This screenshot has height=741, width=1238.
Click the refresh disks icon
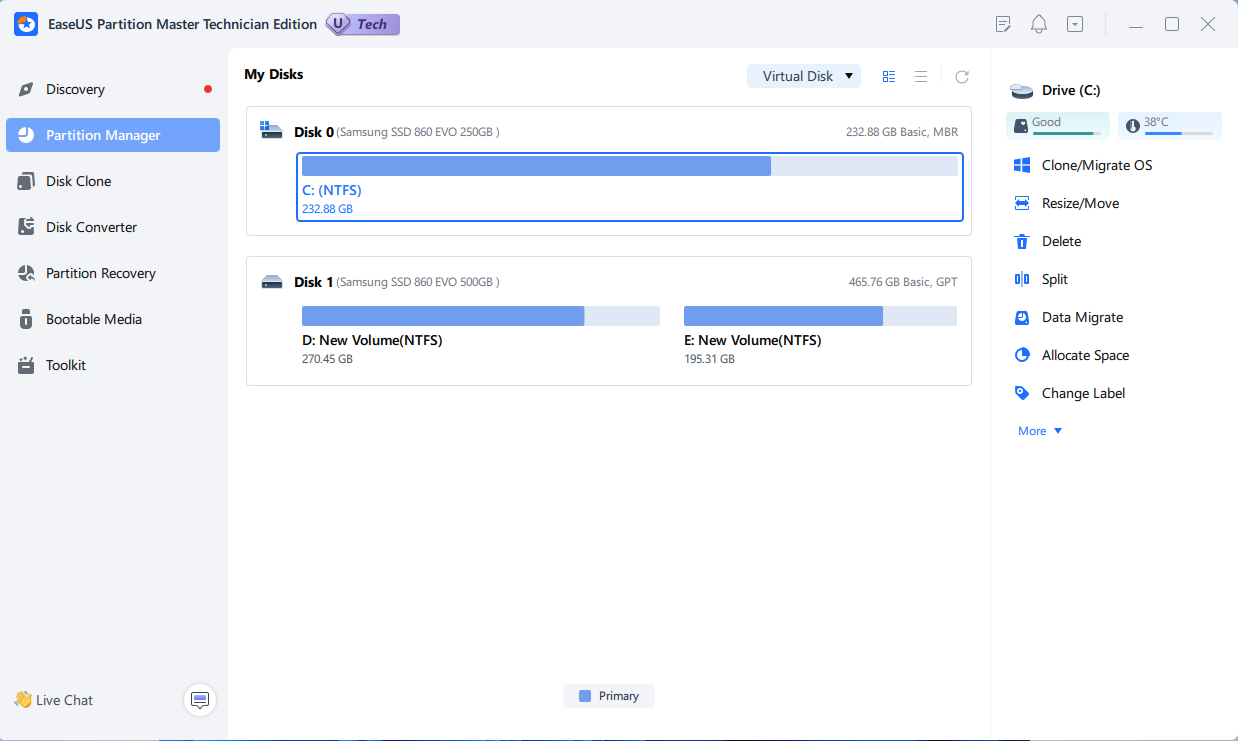pos(962,77)
